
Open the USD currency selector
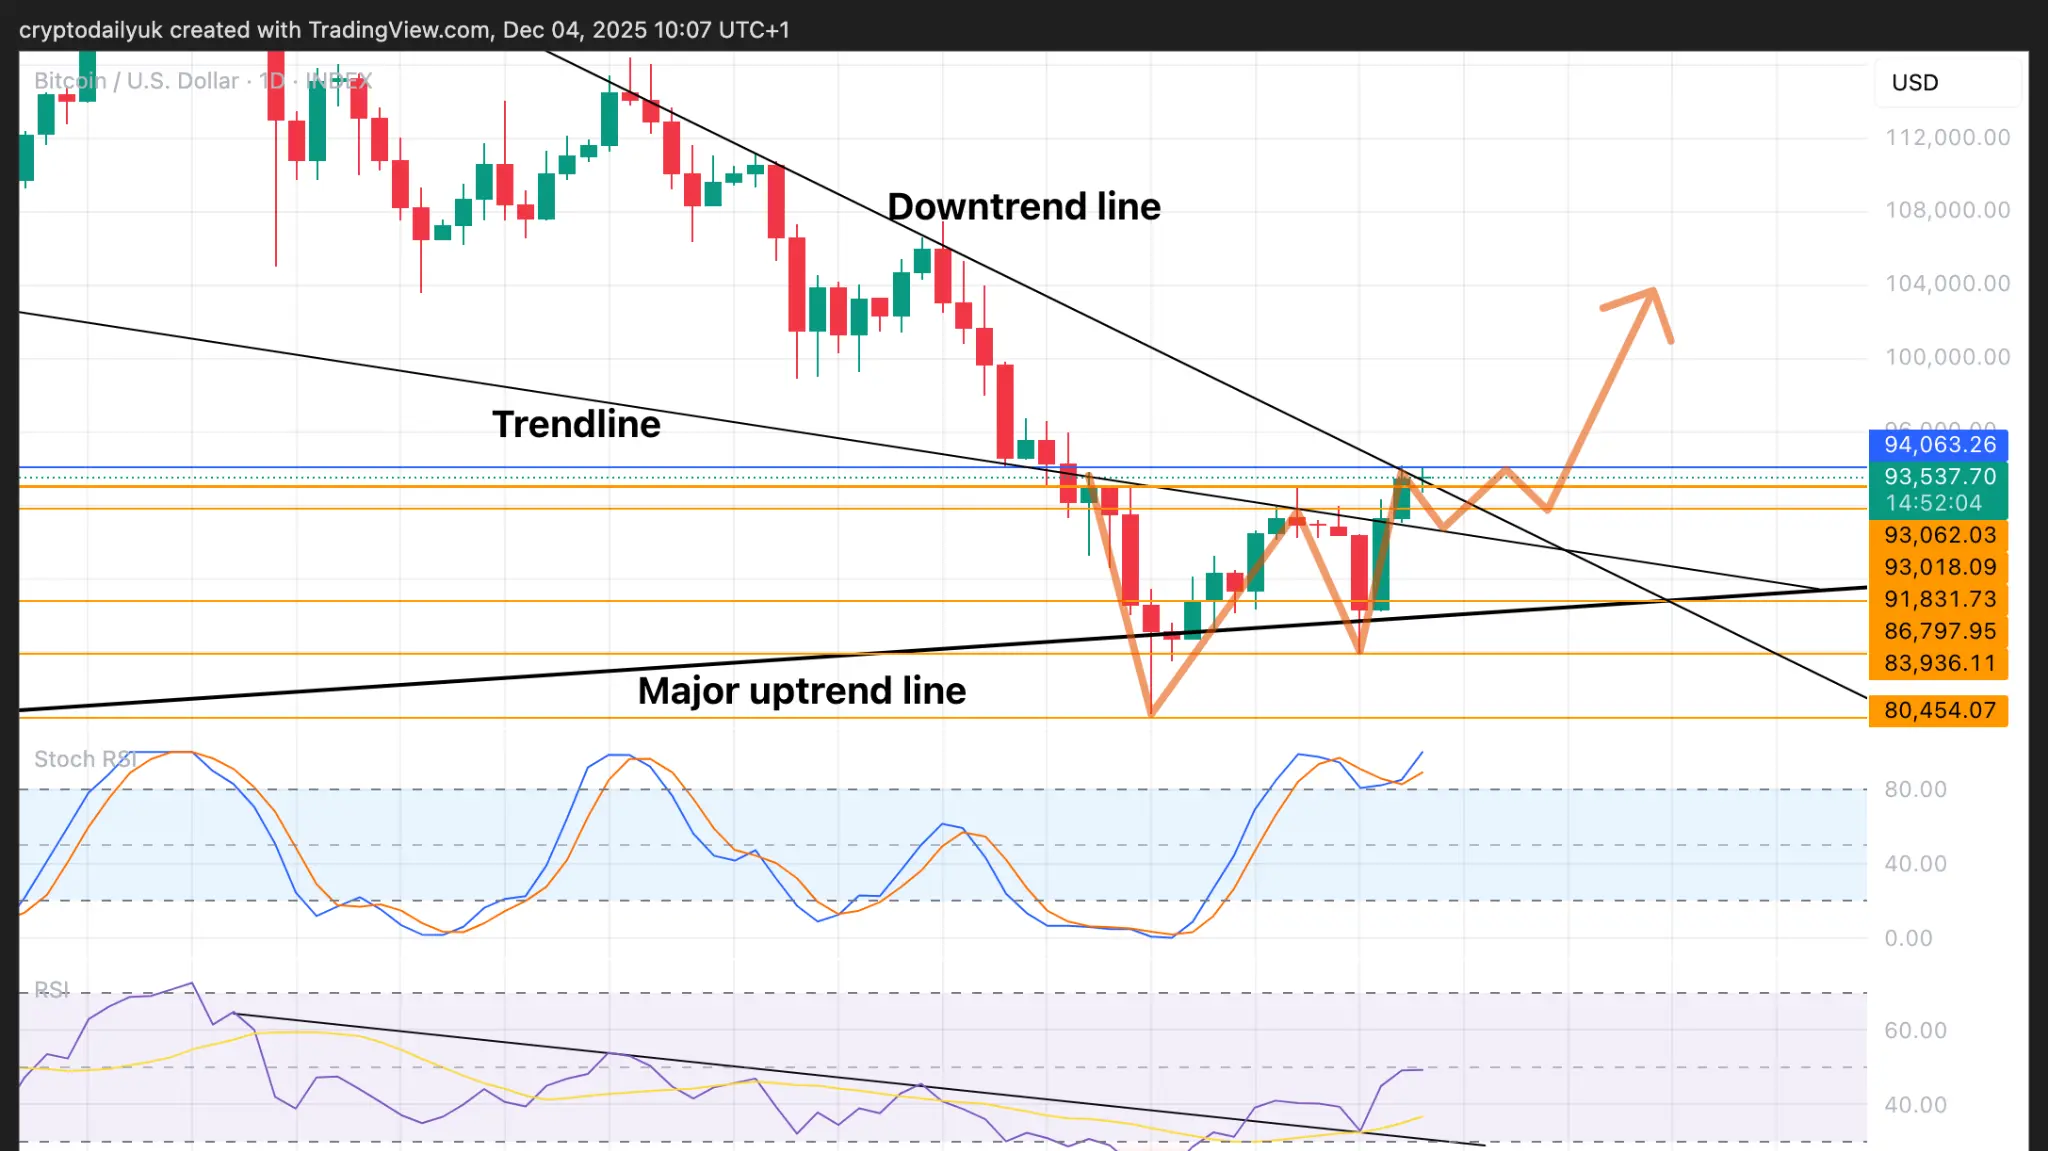click(1914, 83)
